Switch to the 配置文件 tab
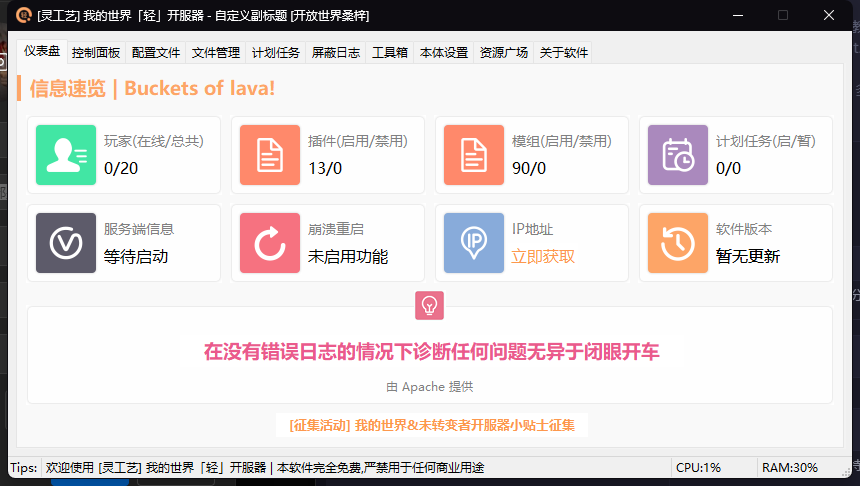The image size is (860, 486). click(x=156, y=53)
